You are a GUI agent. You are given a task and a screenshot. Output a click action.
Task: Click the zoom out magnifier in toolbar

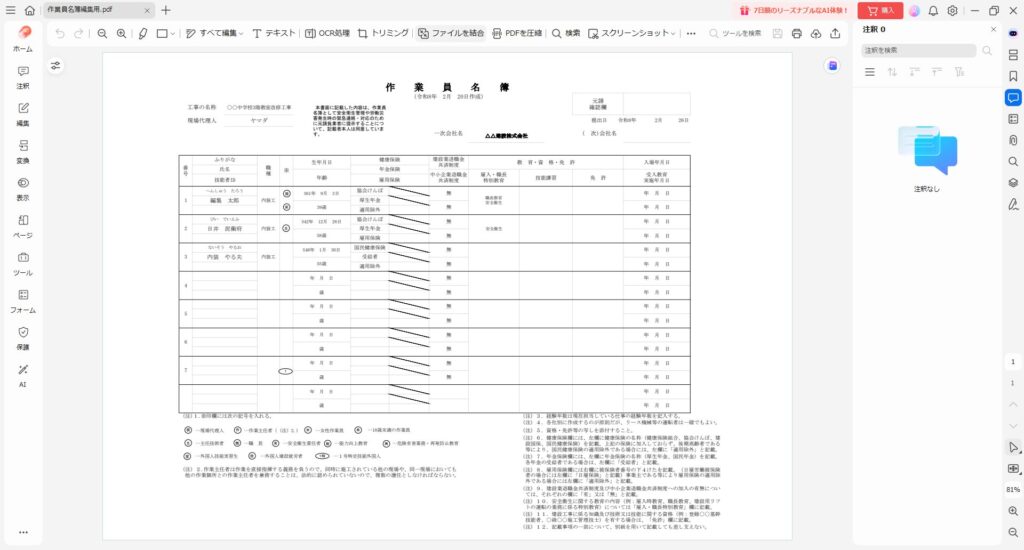click(102, 33)
